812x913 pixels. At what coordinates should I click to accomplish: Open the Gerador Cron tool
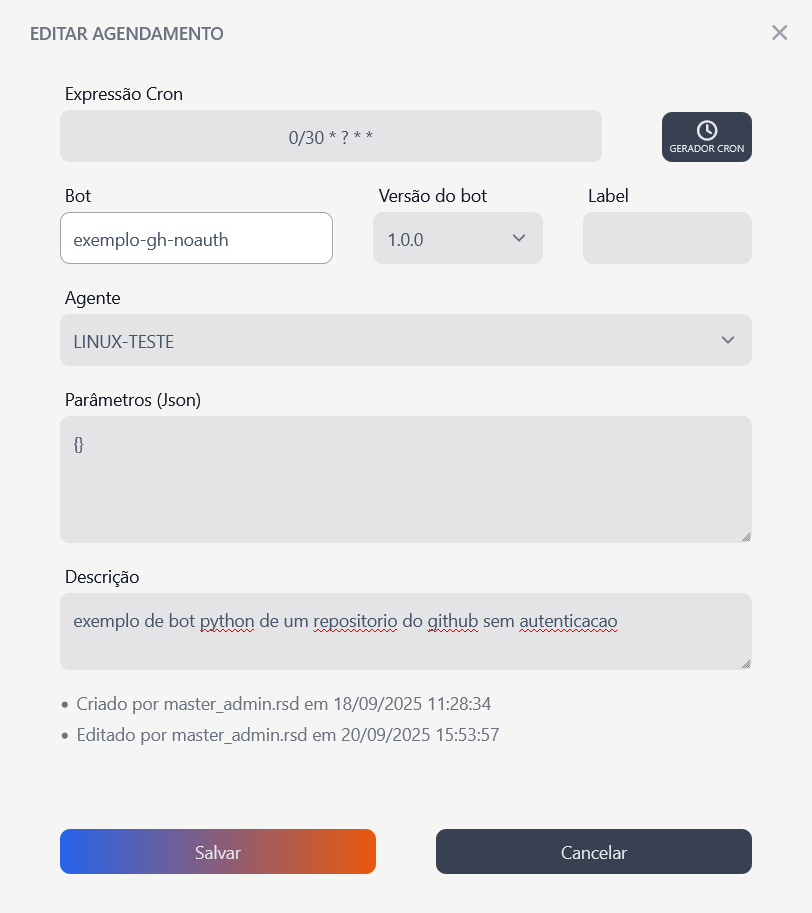point(706,137)
